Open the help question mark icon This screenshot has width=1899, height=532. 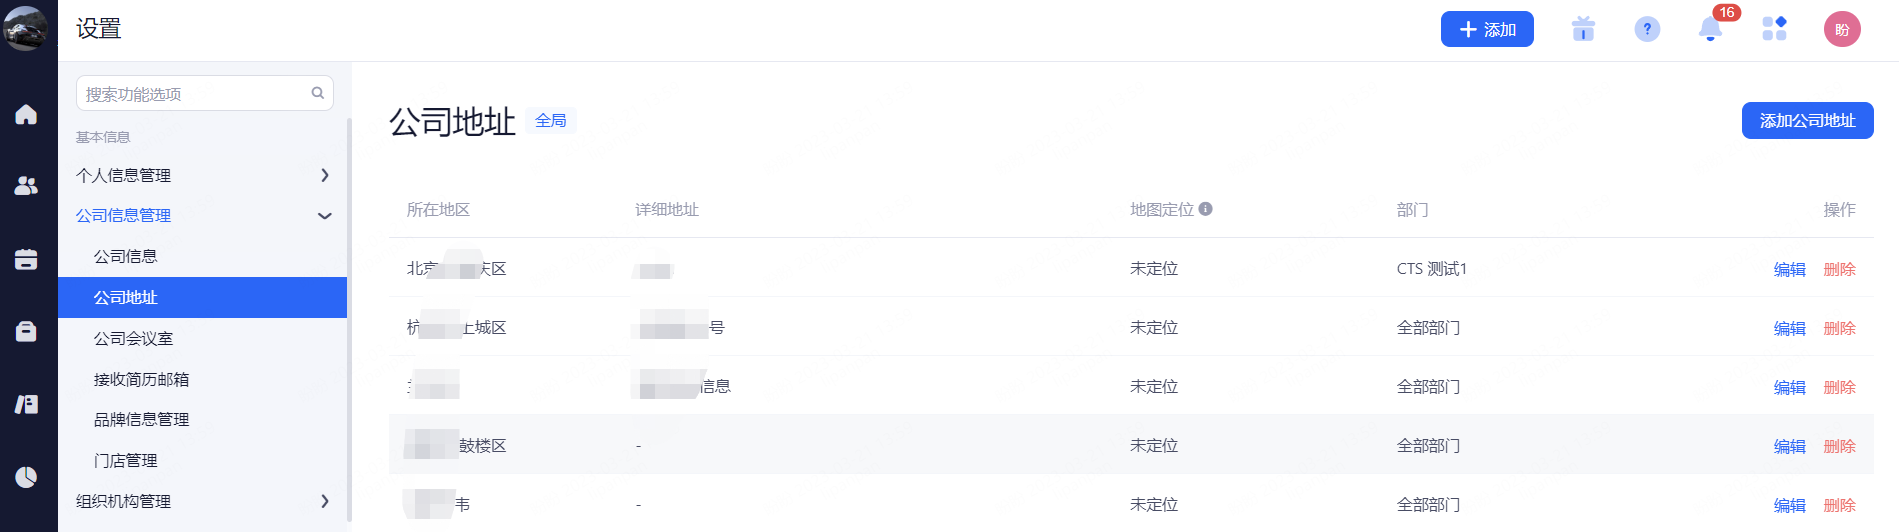click(1647, 29)
